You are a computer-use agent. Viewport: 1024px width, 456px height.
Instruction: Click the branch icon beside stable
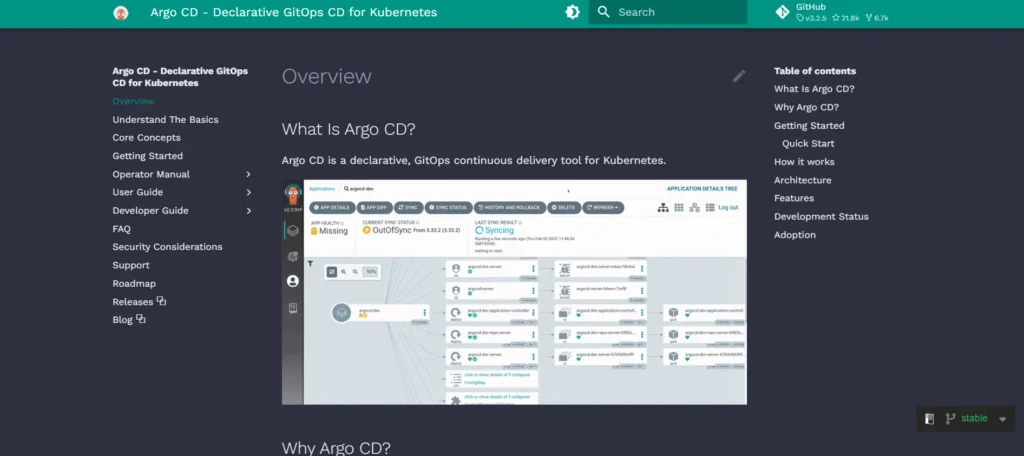(950, 419)
